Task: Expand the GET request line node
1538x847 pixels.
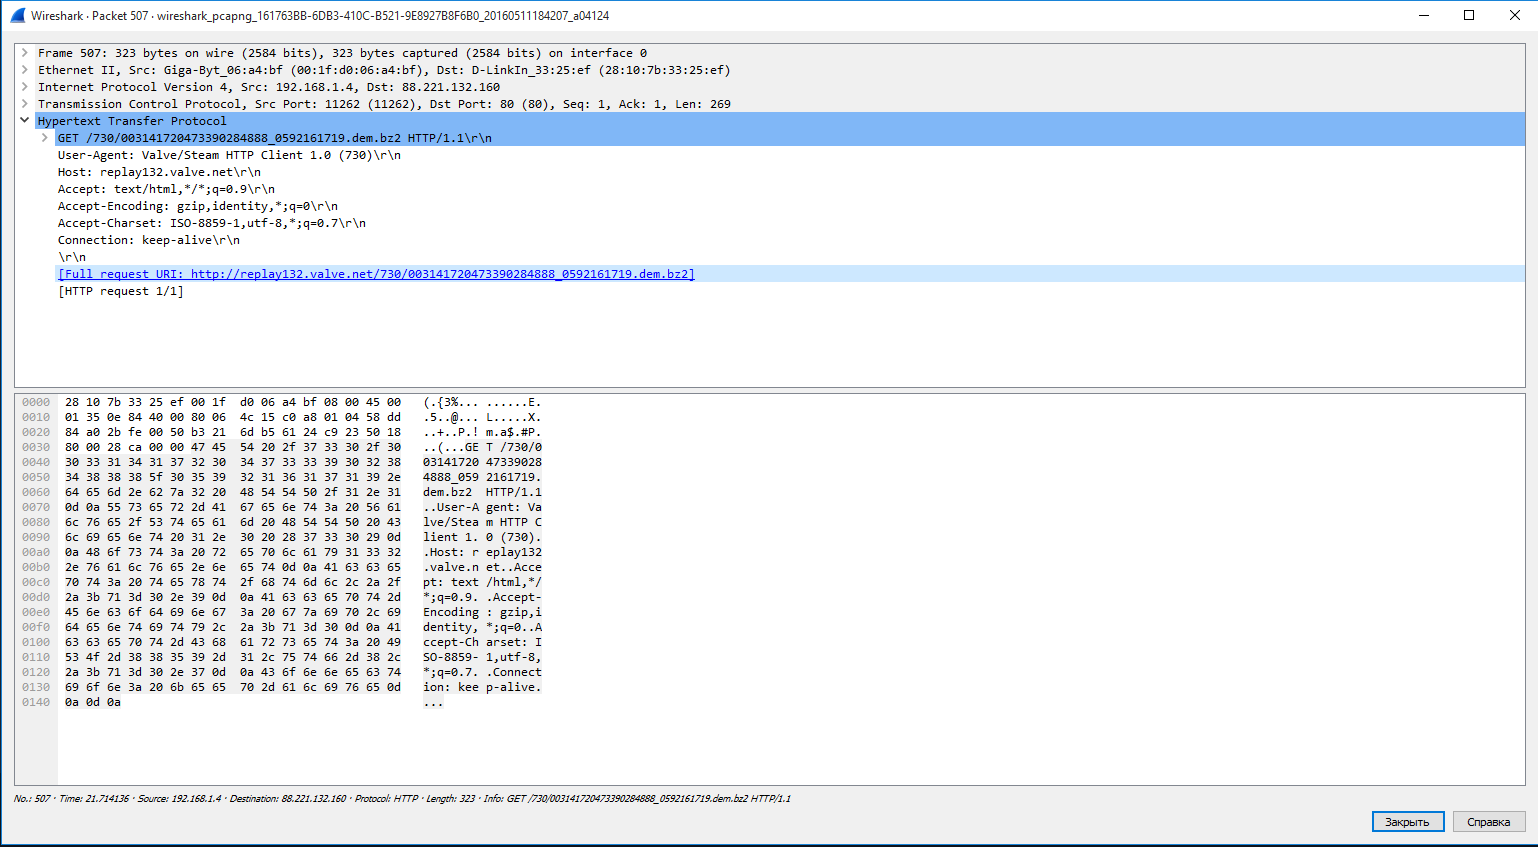Action: (x=44, y=138)
